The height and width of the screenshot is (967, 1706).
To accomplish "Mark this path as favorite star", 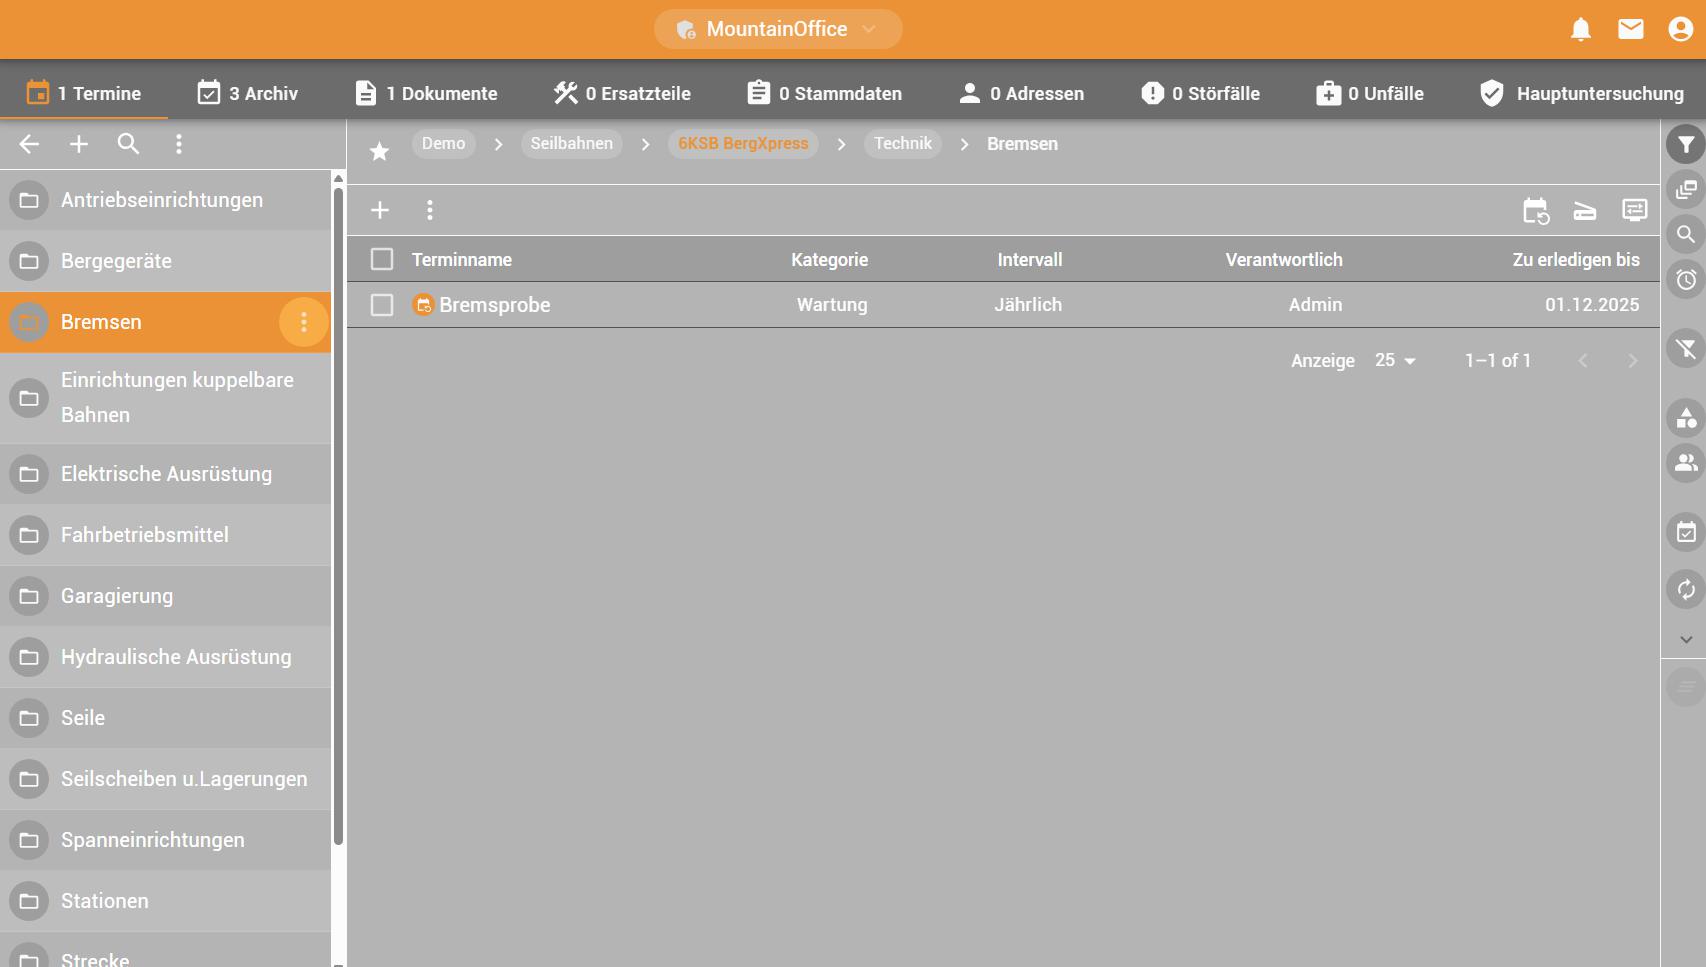I will pyautogui.click(x=379, y=151).
